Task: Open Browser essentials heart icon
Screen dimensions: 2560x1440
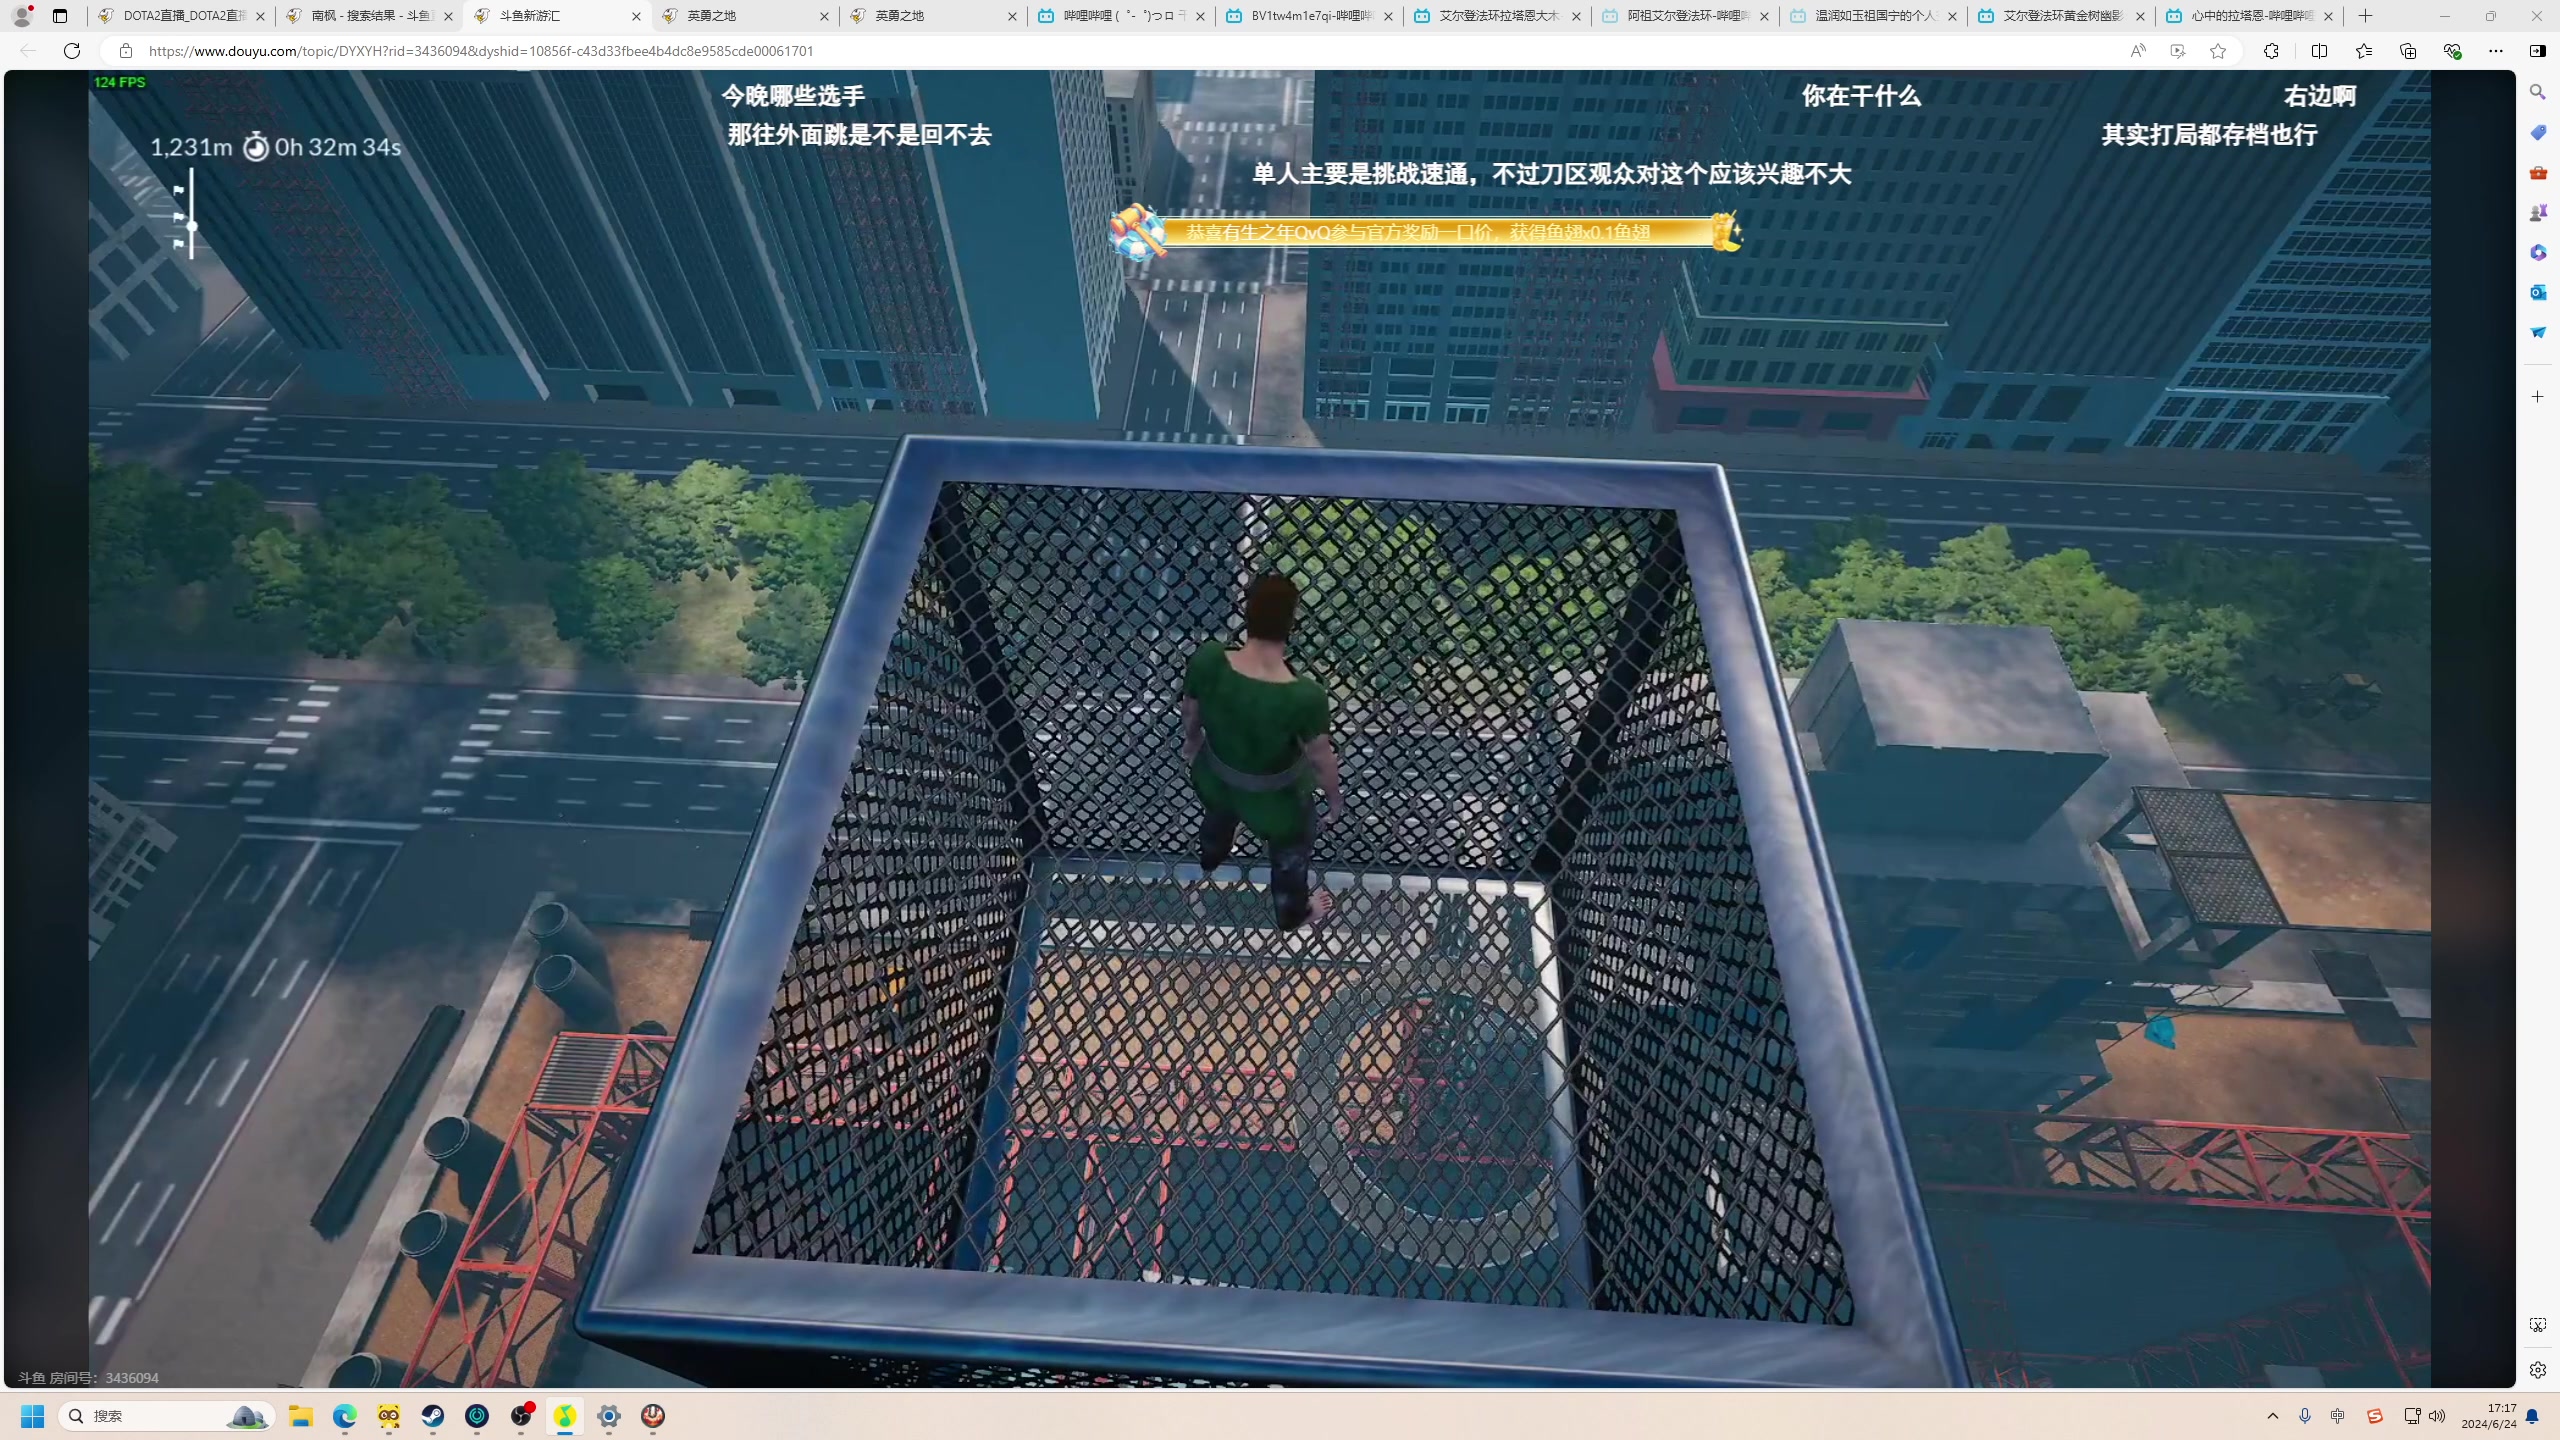Action: click(x=2451, y=51)
